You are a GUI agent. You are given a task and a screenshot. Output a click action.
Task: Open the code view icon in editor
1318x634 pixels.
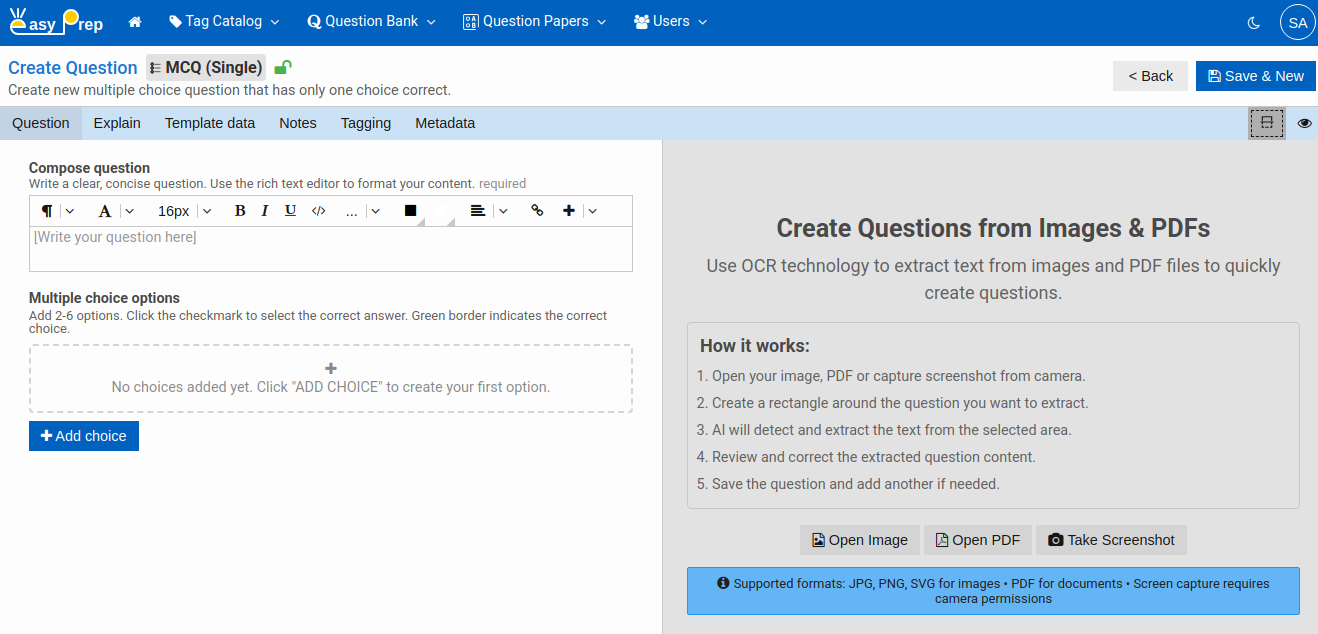click(x=318, y=210)
